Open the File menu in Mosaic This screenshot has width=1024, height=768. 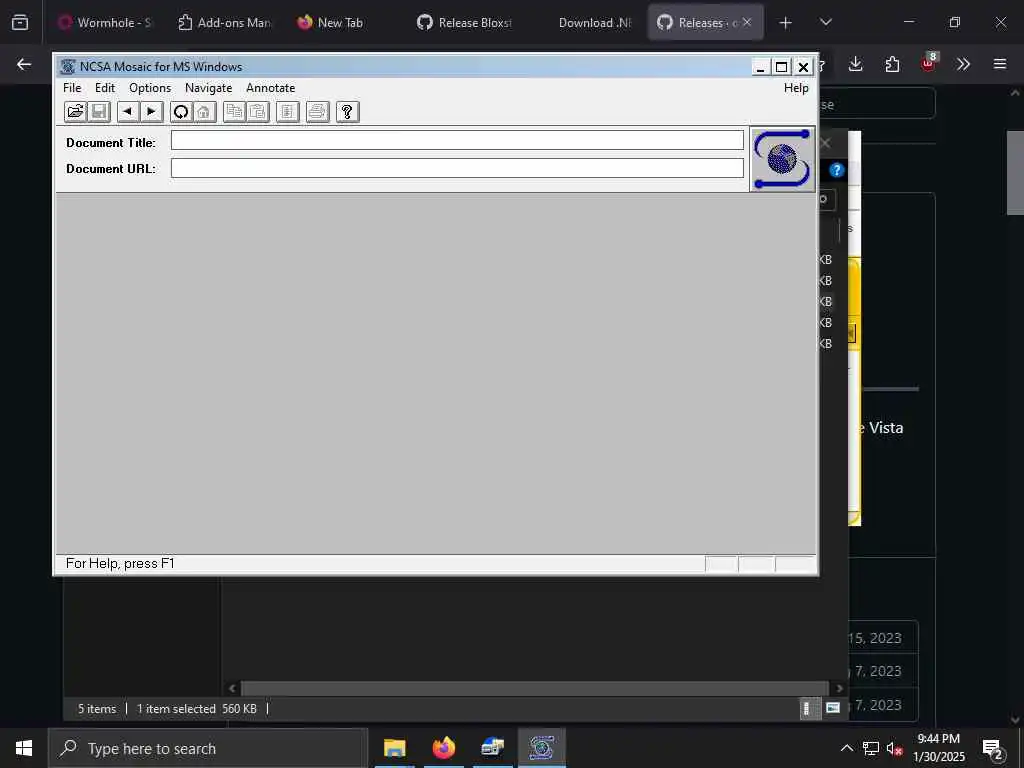(x=72, y=88)
